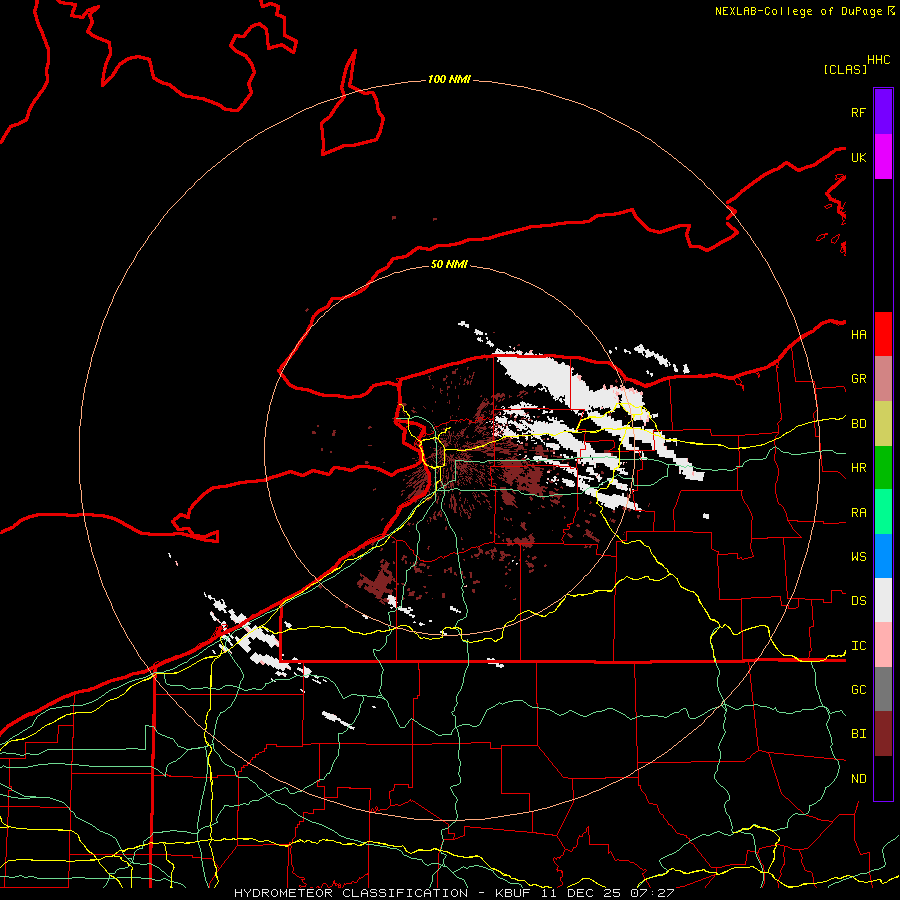Click the dark red BI legend swatch
Image resolution: width=900 pixels, height=900 pixels.
point(883,734)
